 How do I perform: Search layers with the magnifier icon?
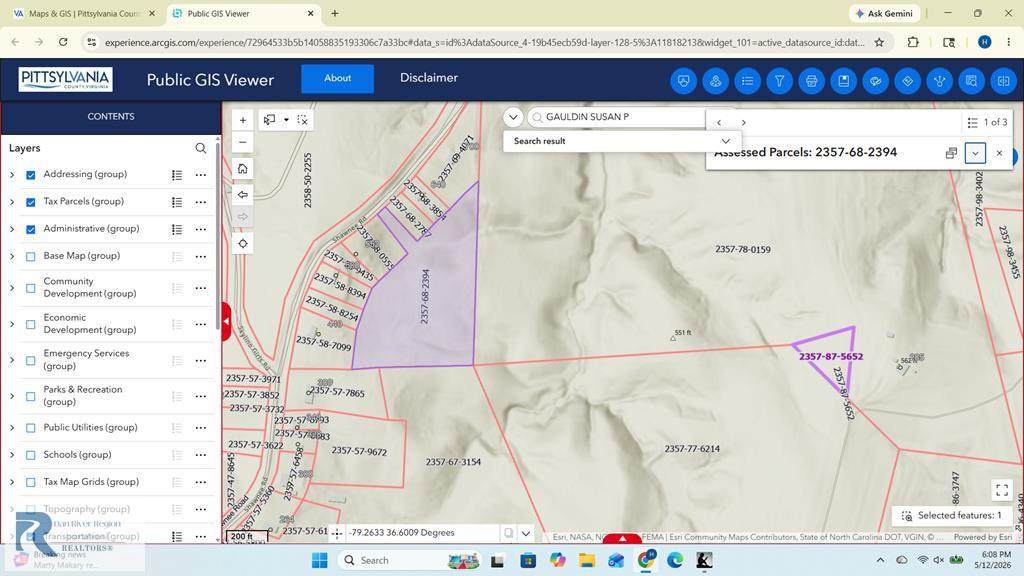[200, 148]
